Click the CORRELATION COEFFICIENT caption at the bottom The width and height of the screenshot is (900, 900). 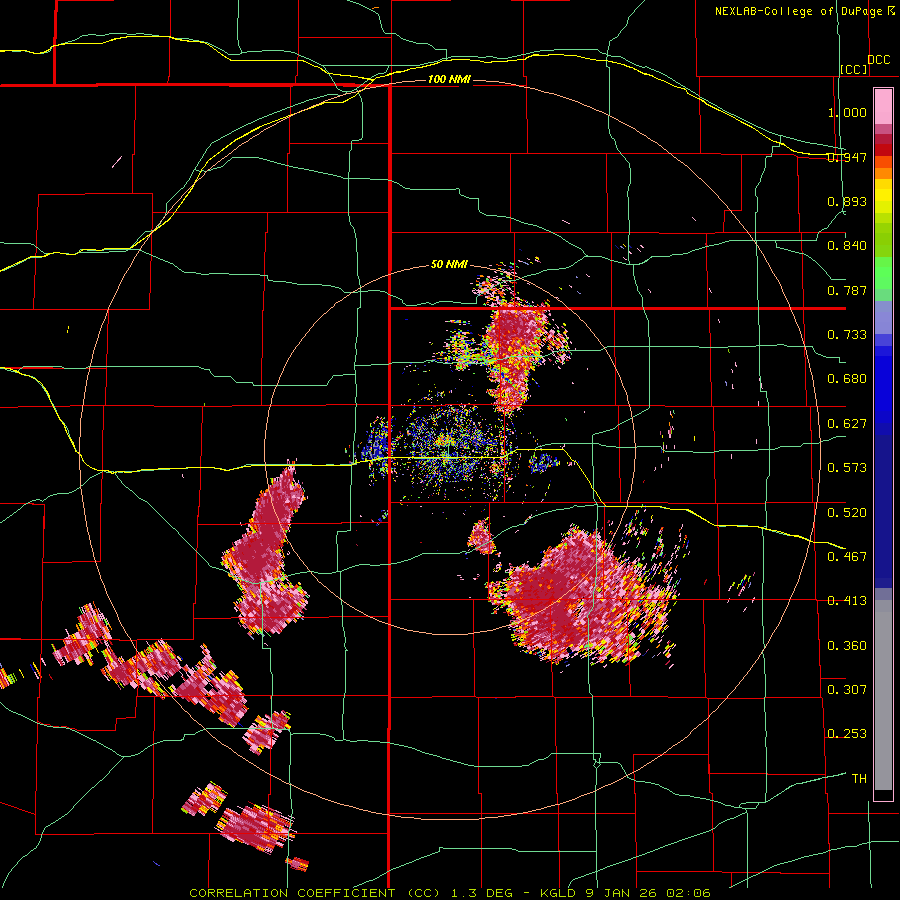click(x=450, y=893)
